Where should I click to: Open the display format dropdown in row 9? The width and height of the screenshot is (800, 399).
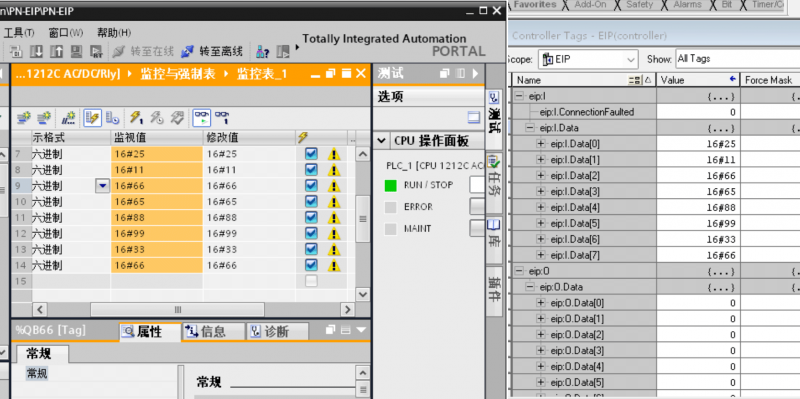pos(103,186)
